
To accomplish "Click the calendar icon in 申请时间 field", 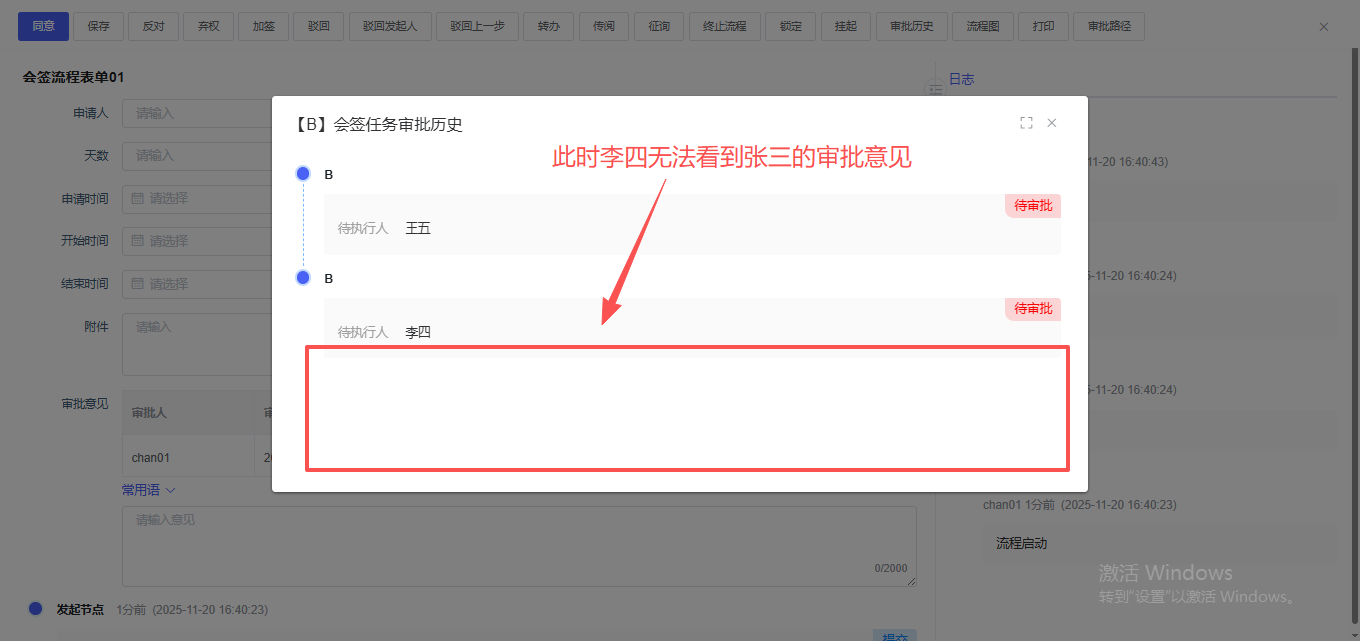I will tap(137, 199).
